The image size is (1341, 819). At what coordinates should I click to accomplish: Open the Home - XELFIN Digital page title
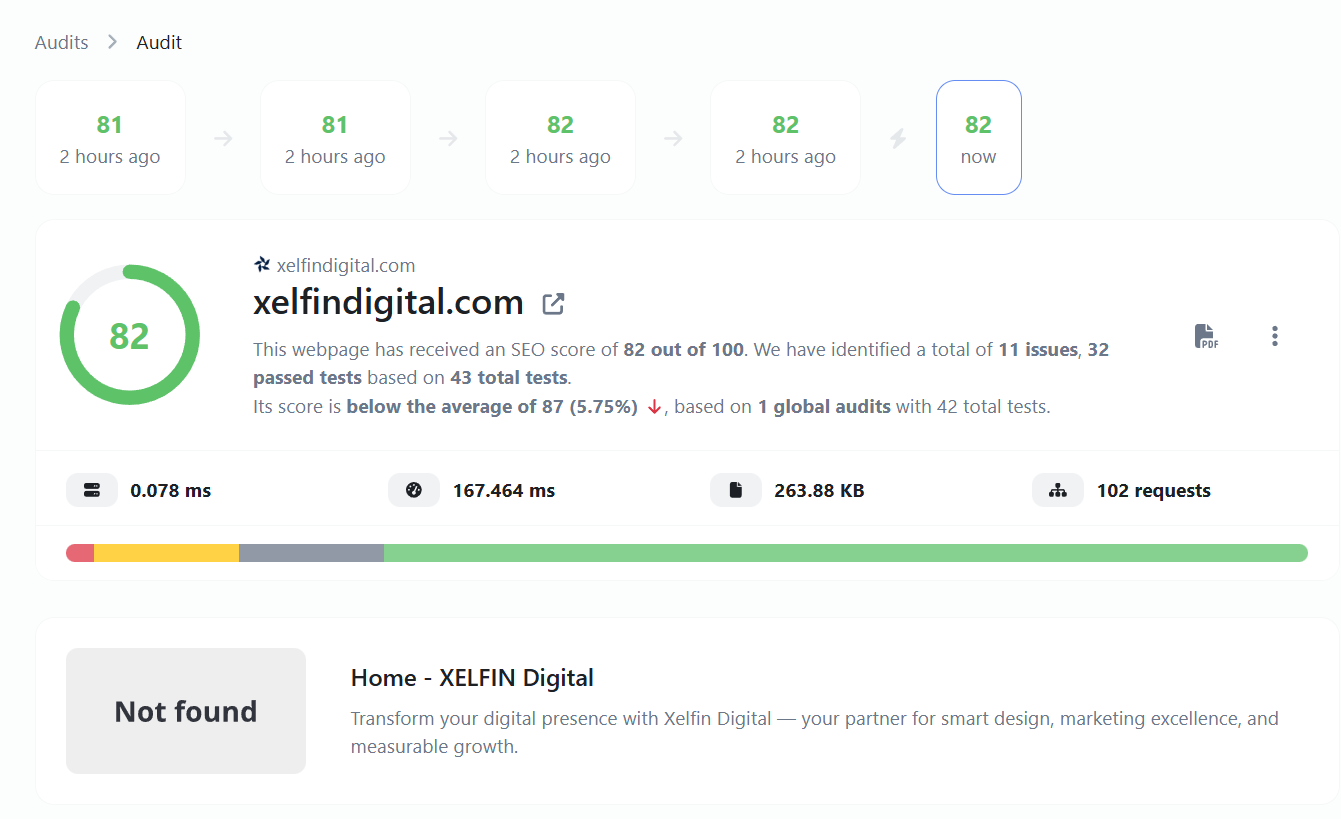coord(472,677)
